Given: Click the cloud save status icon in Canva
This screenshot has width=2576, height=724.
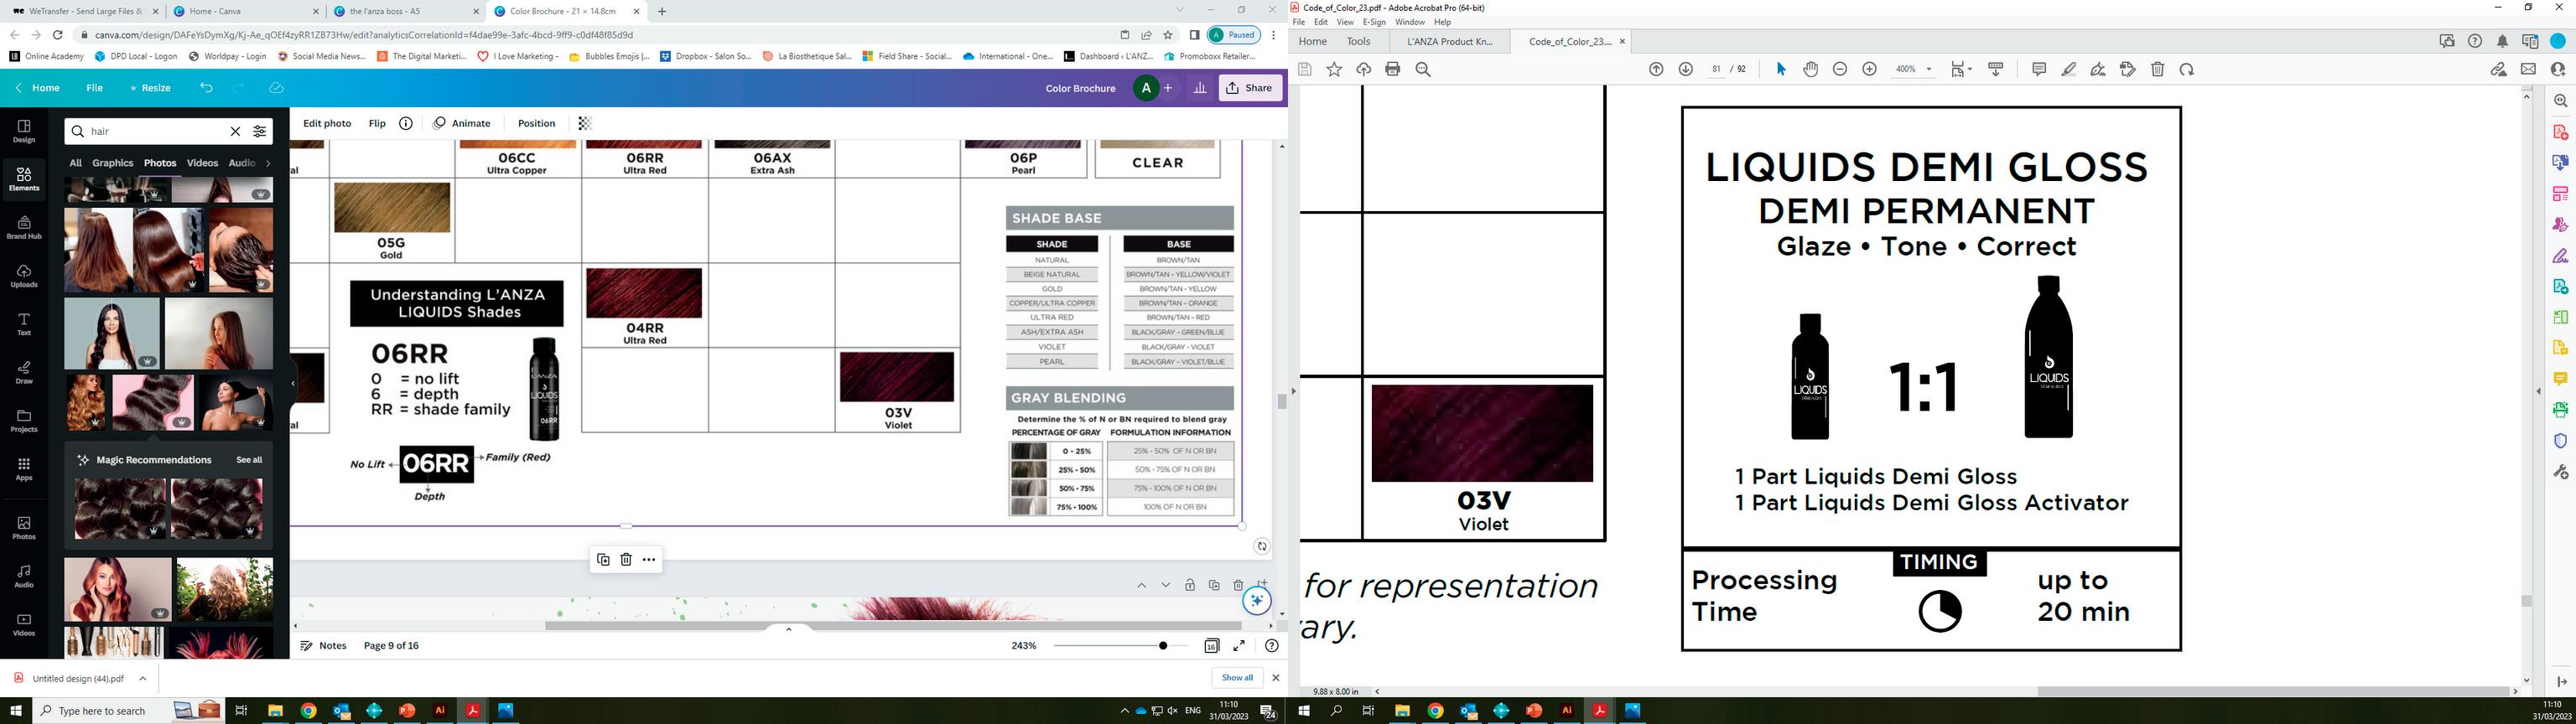Looking at the screenshot, I should [x=277, y=88].
